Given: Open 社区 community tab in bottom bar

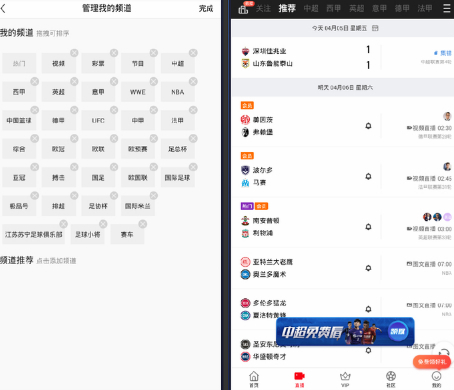Looking at the screenshot, I should 391,379.
